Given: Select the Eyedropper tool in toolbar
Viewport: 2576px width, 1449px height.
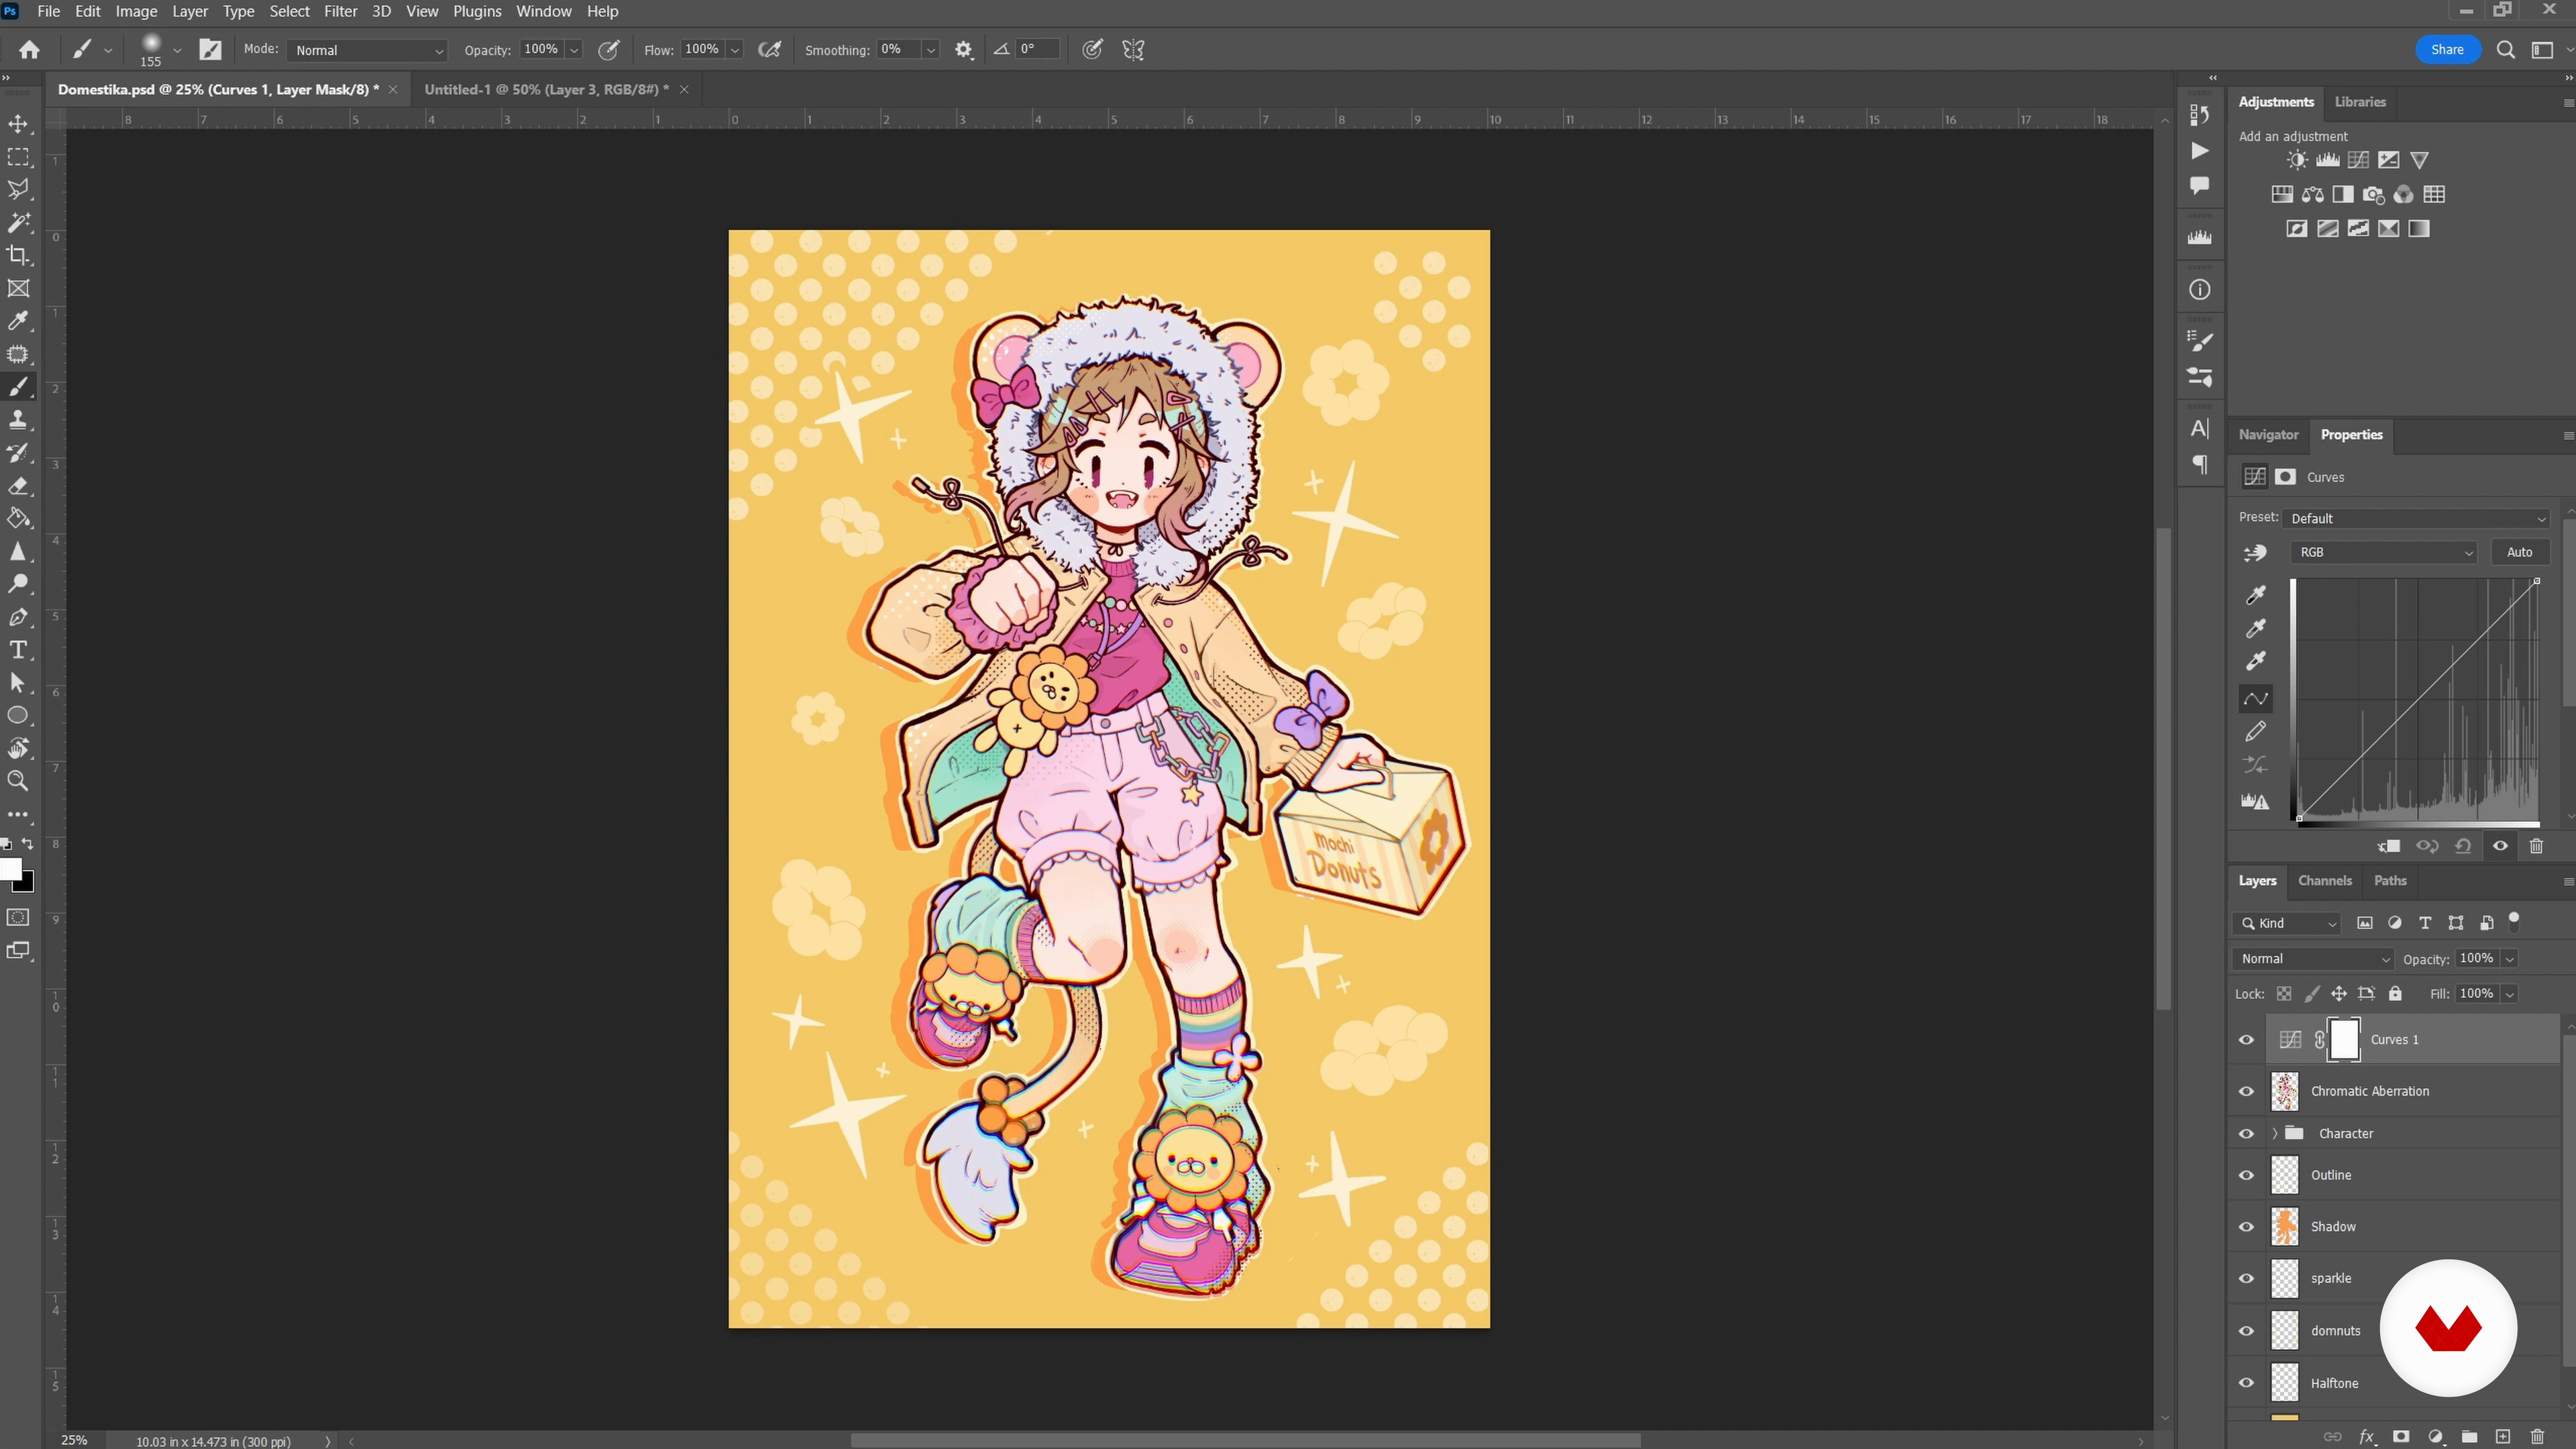Looking at the screenshot, I should click(x=18, y=321).
